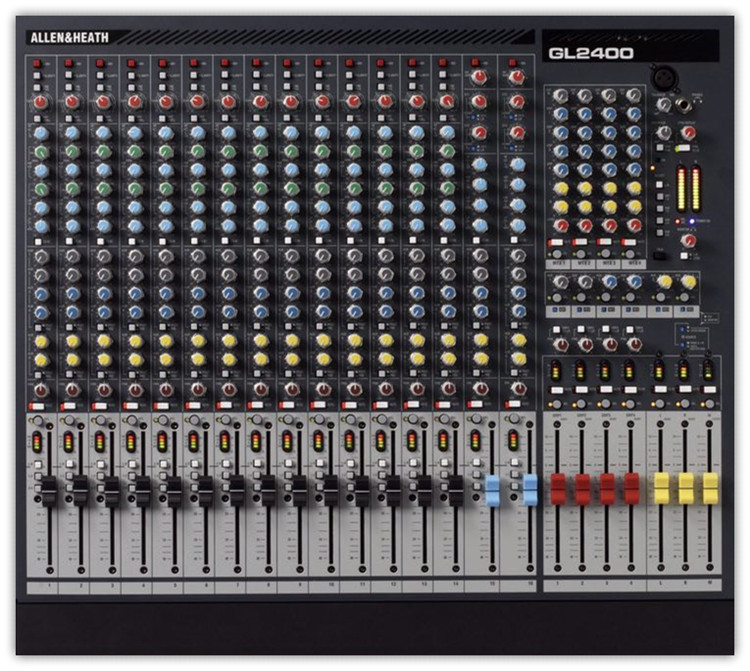The height and width of the screenshot is (671, 750).
Task: Toggle the channel 7 red 48V switch
Action: click(225, 63)
